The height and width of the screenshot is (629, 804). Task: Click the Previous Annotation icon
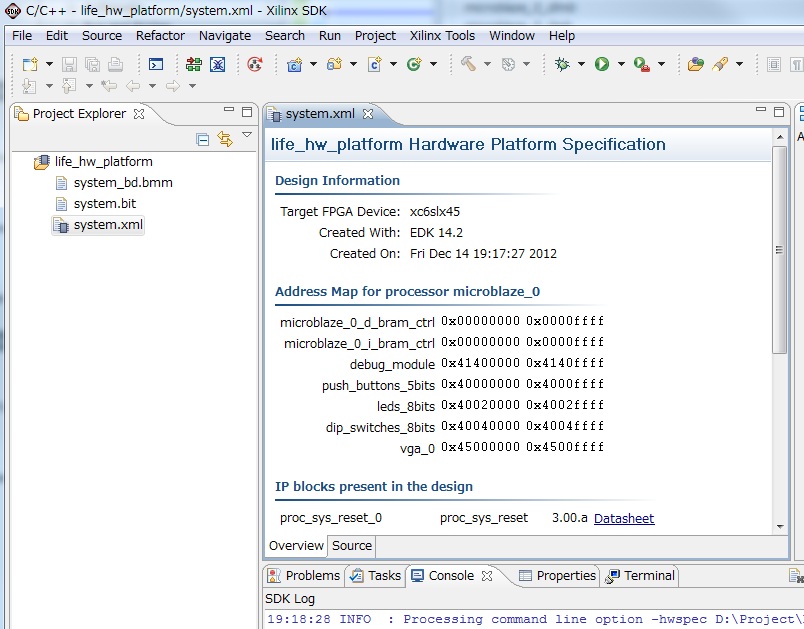69,86
